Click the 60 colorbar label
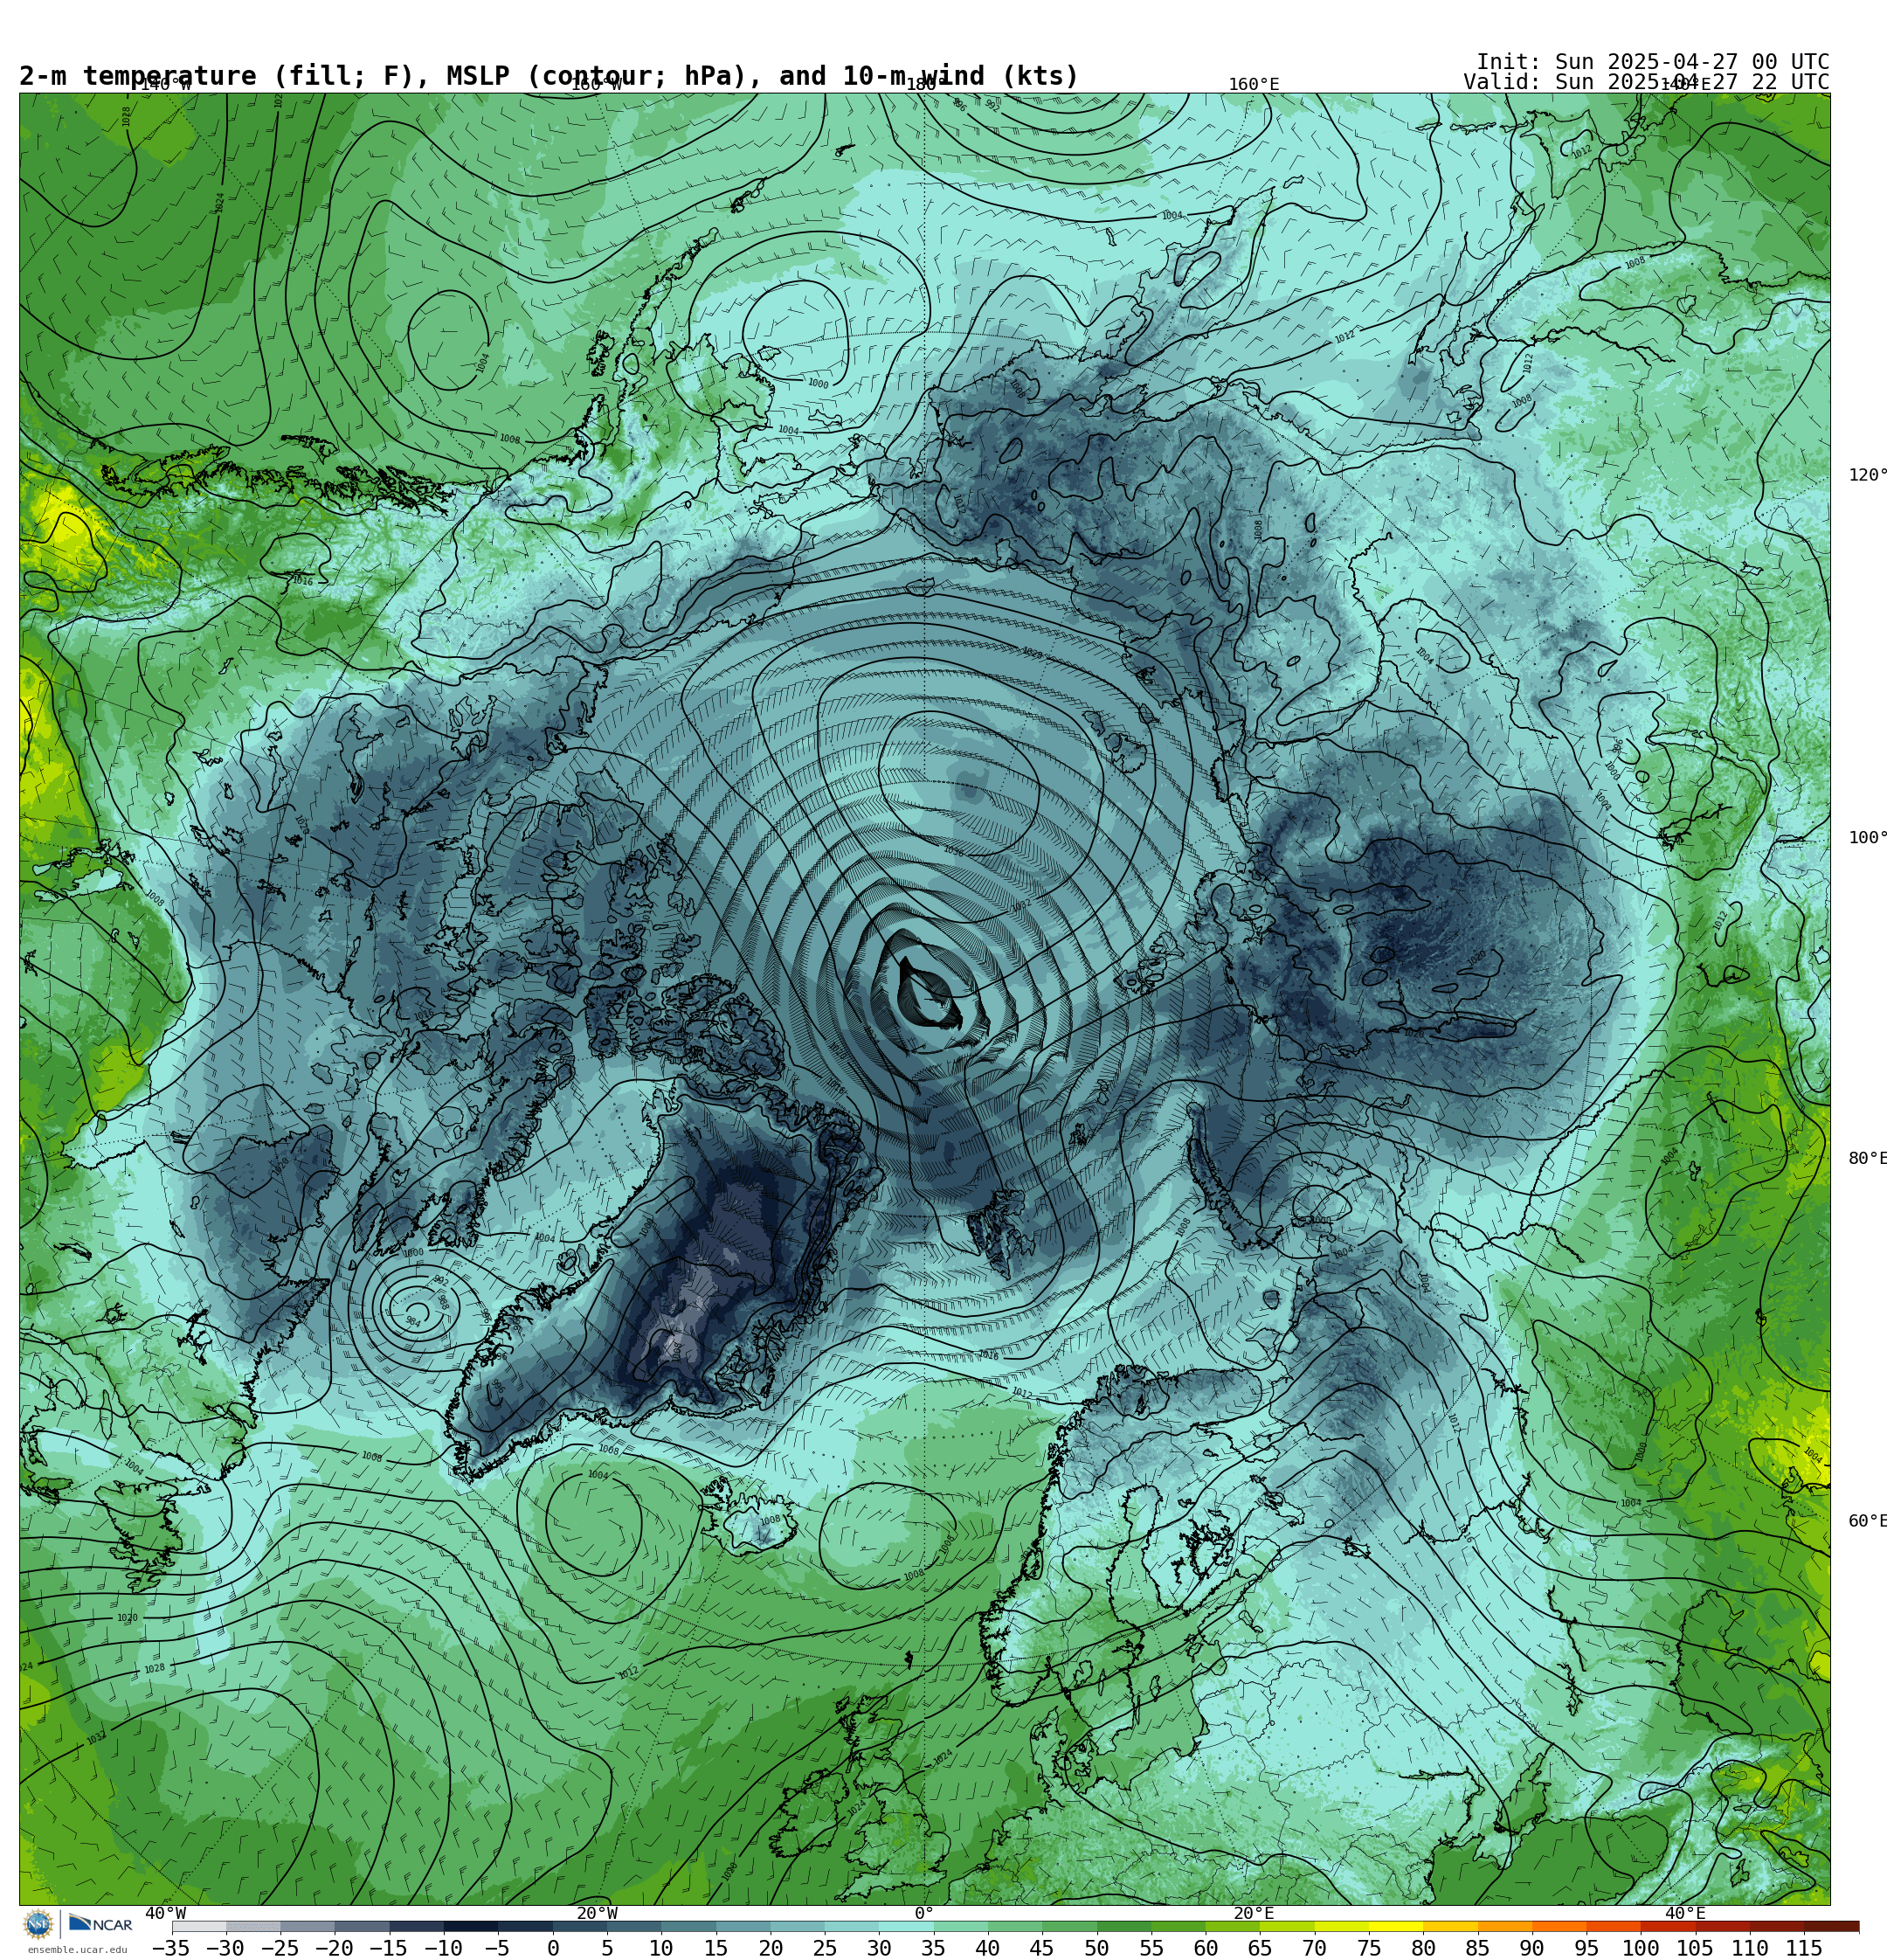The height and width of the screenshot is (1960, 1887). [x=1206, y=1948]
